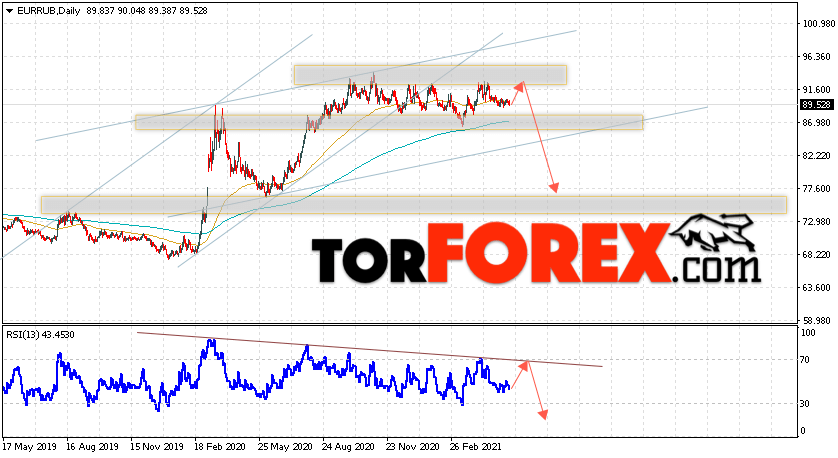This screenshot has width=838, height=458.
Task: Click the 96.360 price axis label
Action: (x=817, y=57)
